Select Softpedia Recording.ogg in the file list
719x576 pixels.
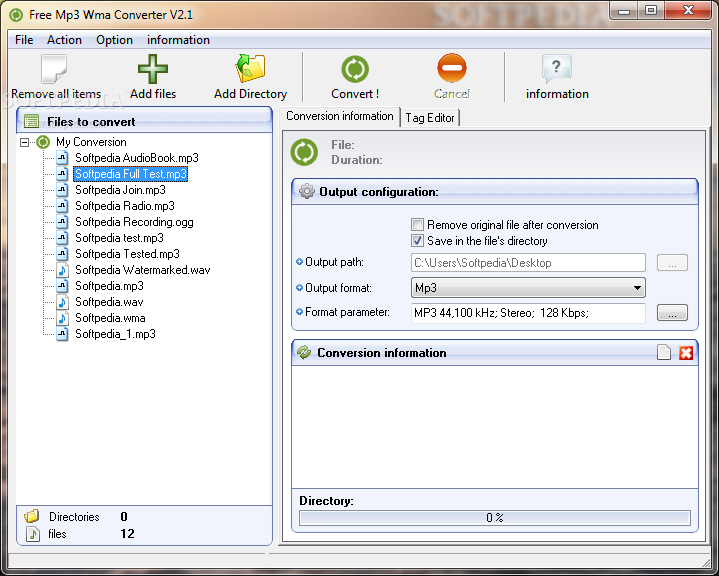[x=120, y=222]
